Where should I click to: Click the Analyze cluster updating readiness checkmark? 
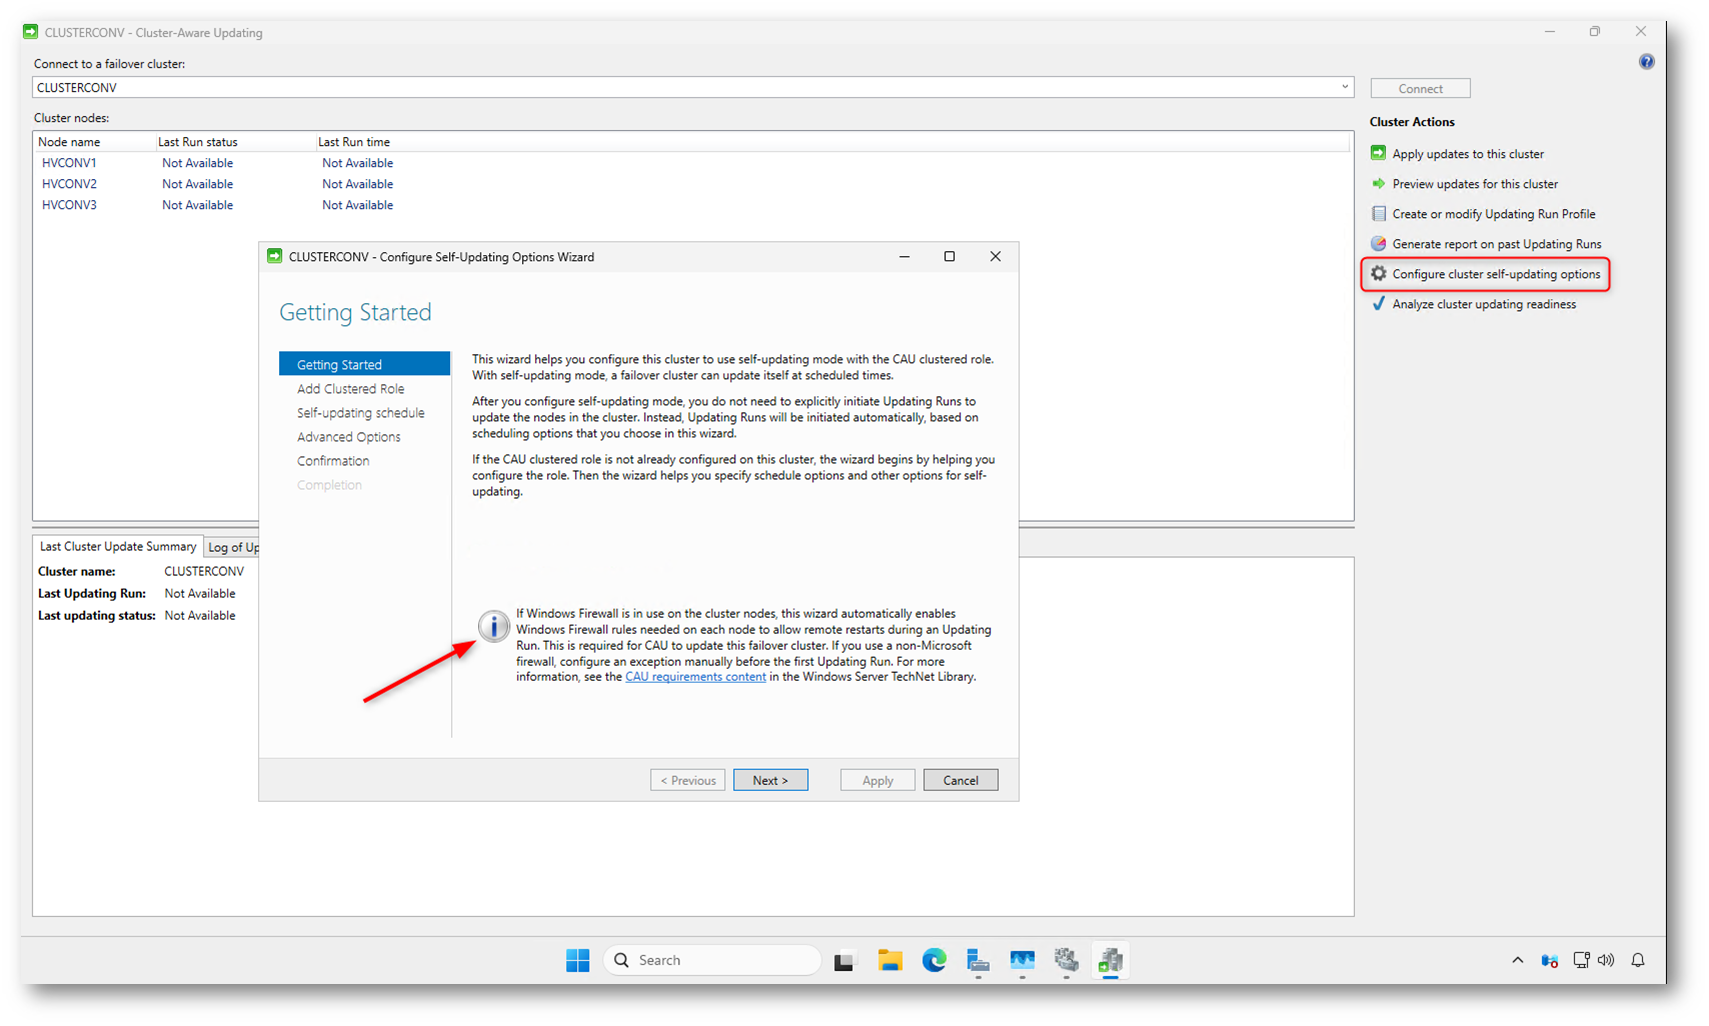coord(1378,304)
